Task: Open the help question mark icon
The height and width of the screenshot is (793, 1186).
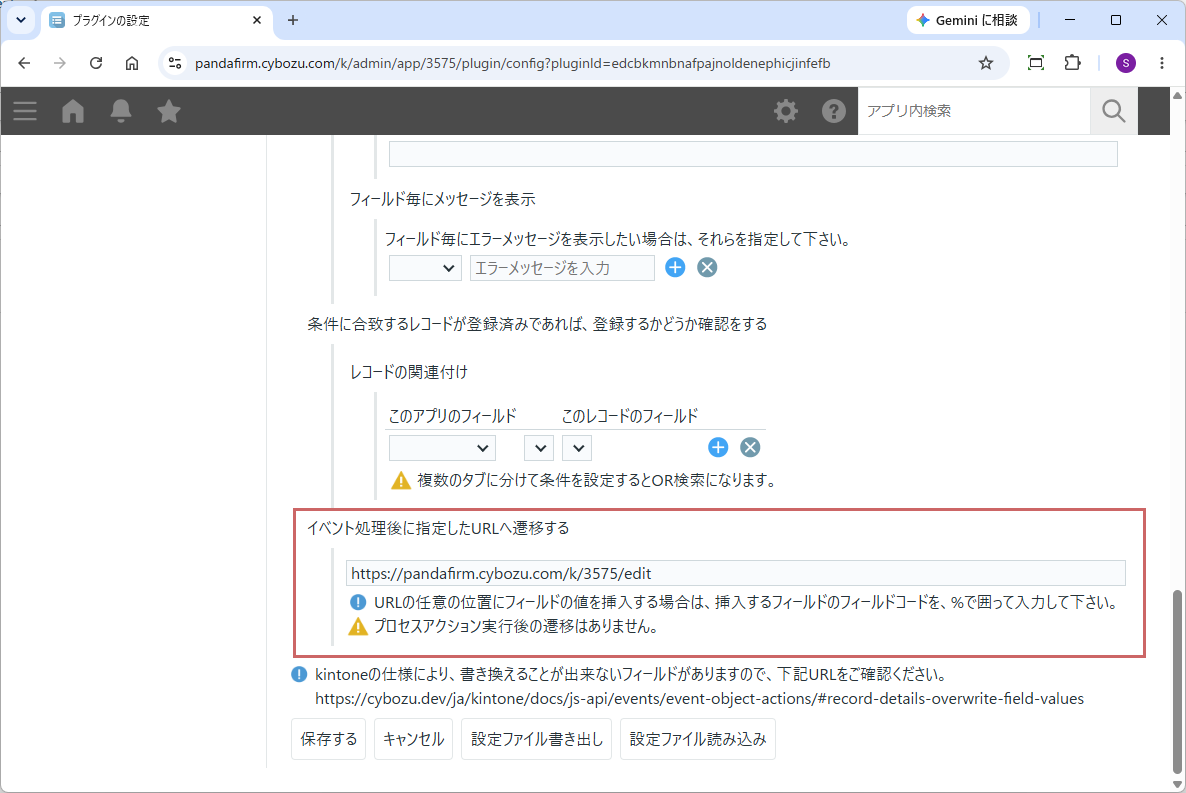Action: pyautogui.click(x=834, y=111)
